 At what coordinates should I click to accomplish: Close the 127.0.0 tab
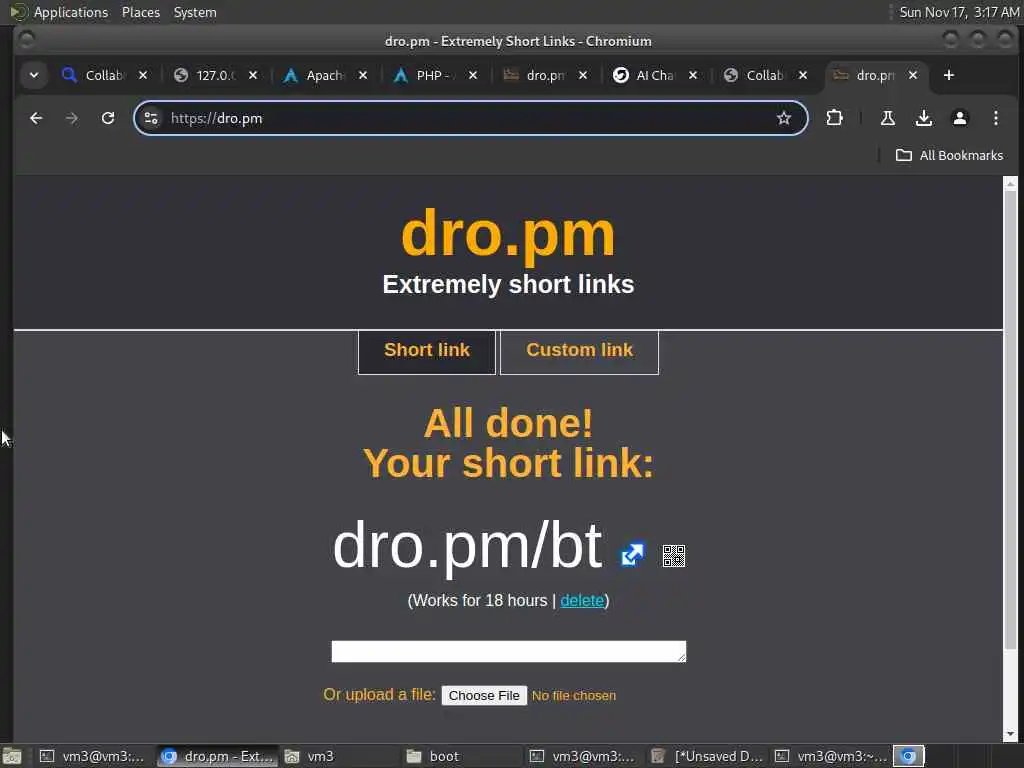coord(253,76)
